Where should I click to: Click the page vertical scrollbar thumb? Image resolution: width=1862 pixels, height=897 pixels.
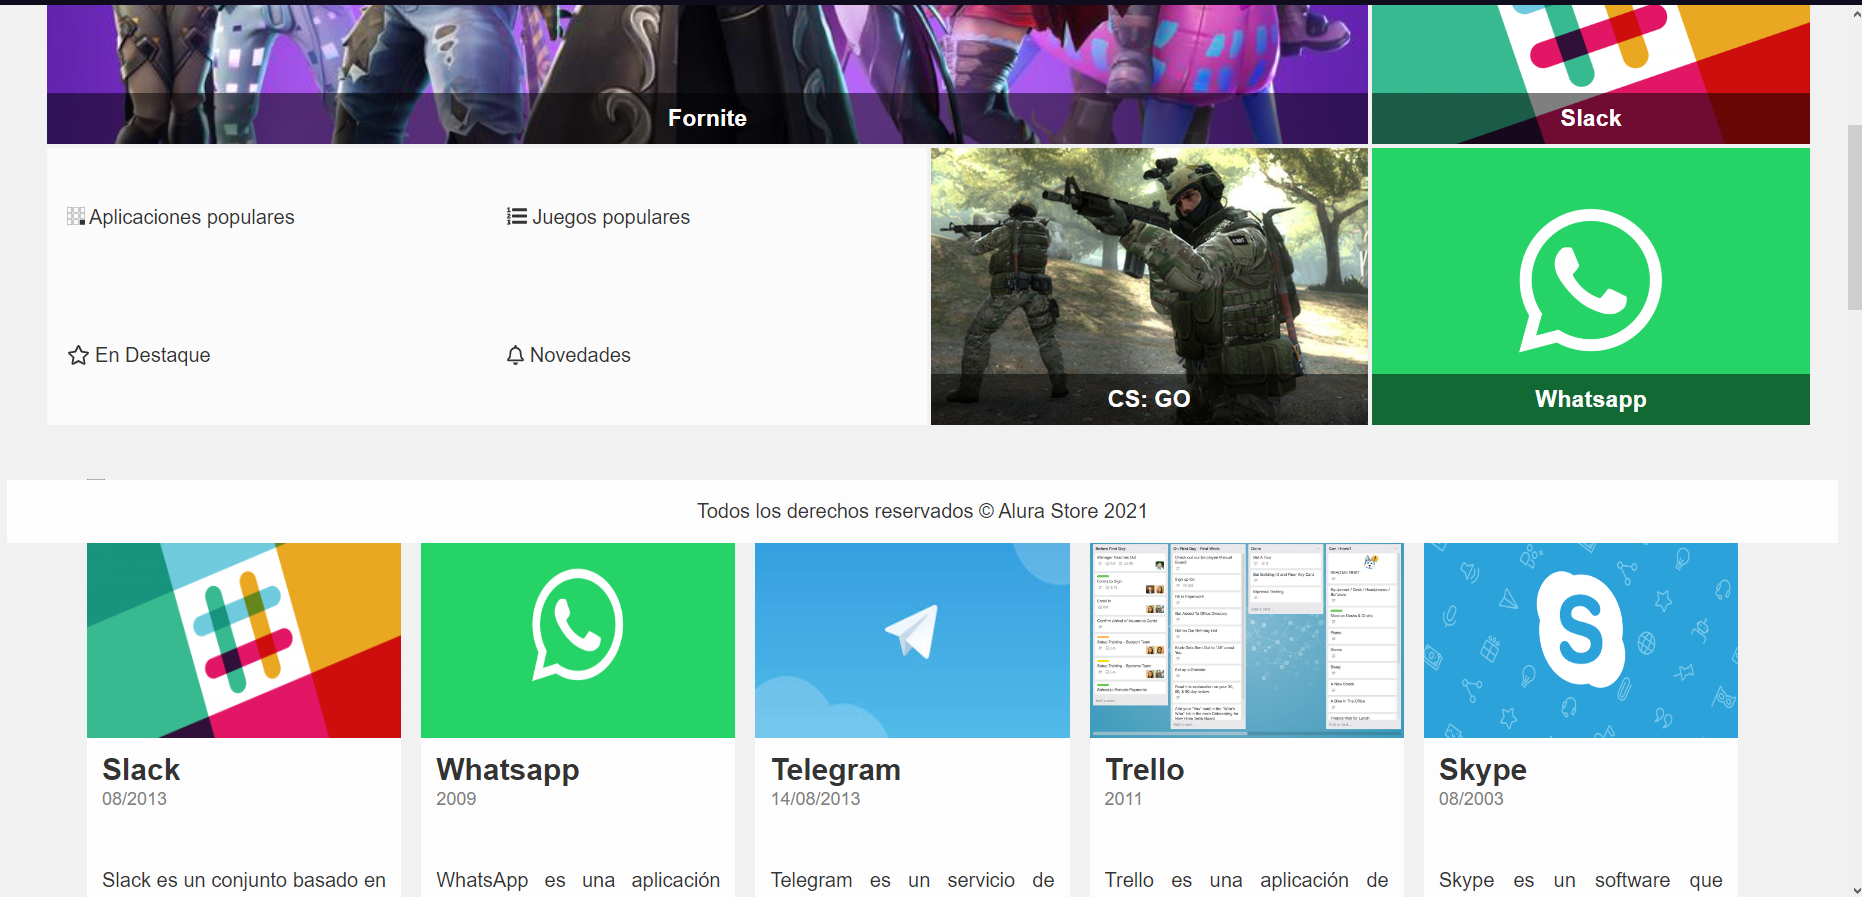pyautogui.click(x=1854, y=217)
